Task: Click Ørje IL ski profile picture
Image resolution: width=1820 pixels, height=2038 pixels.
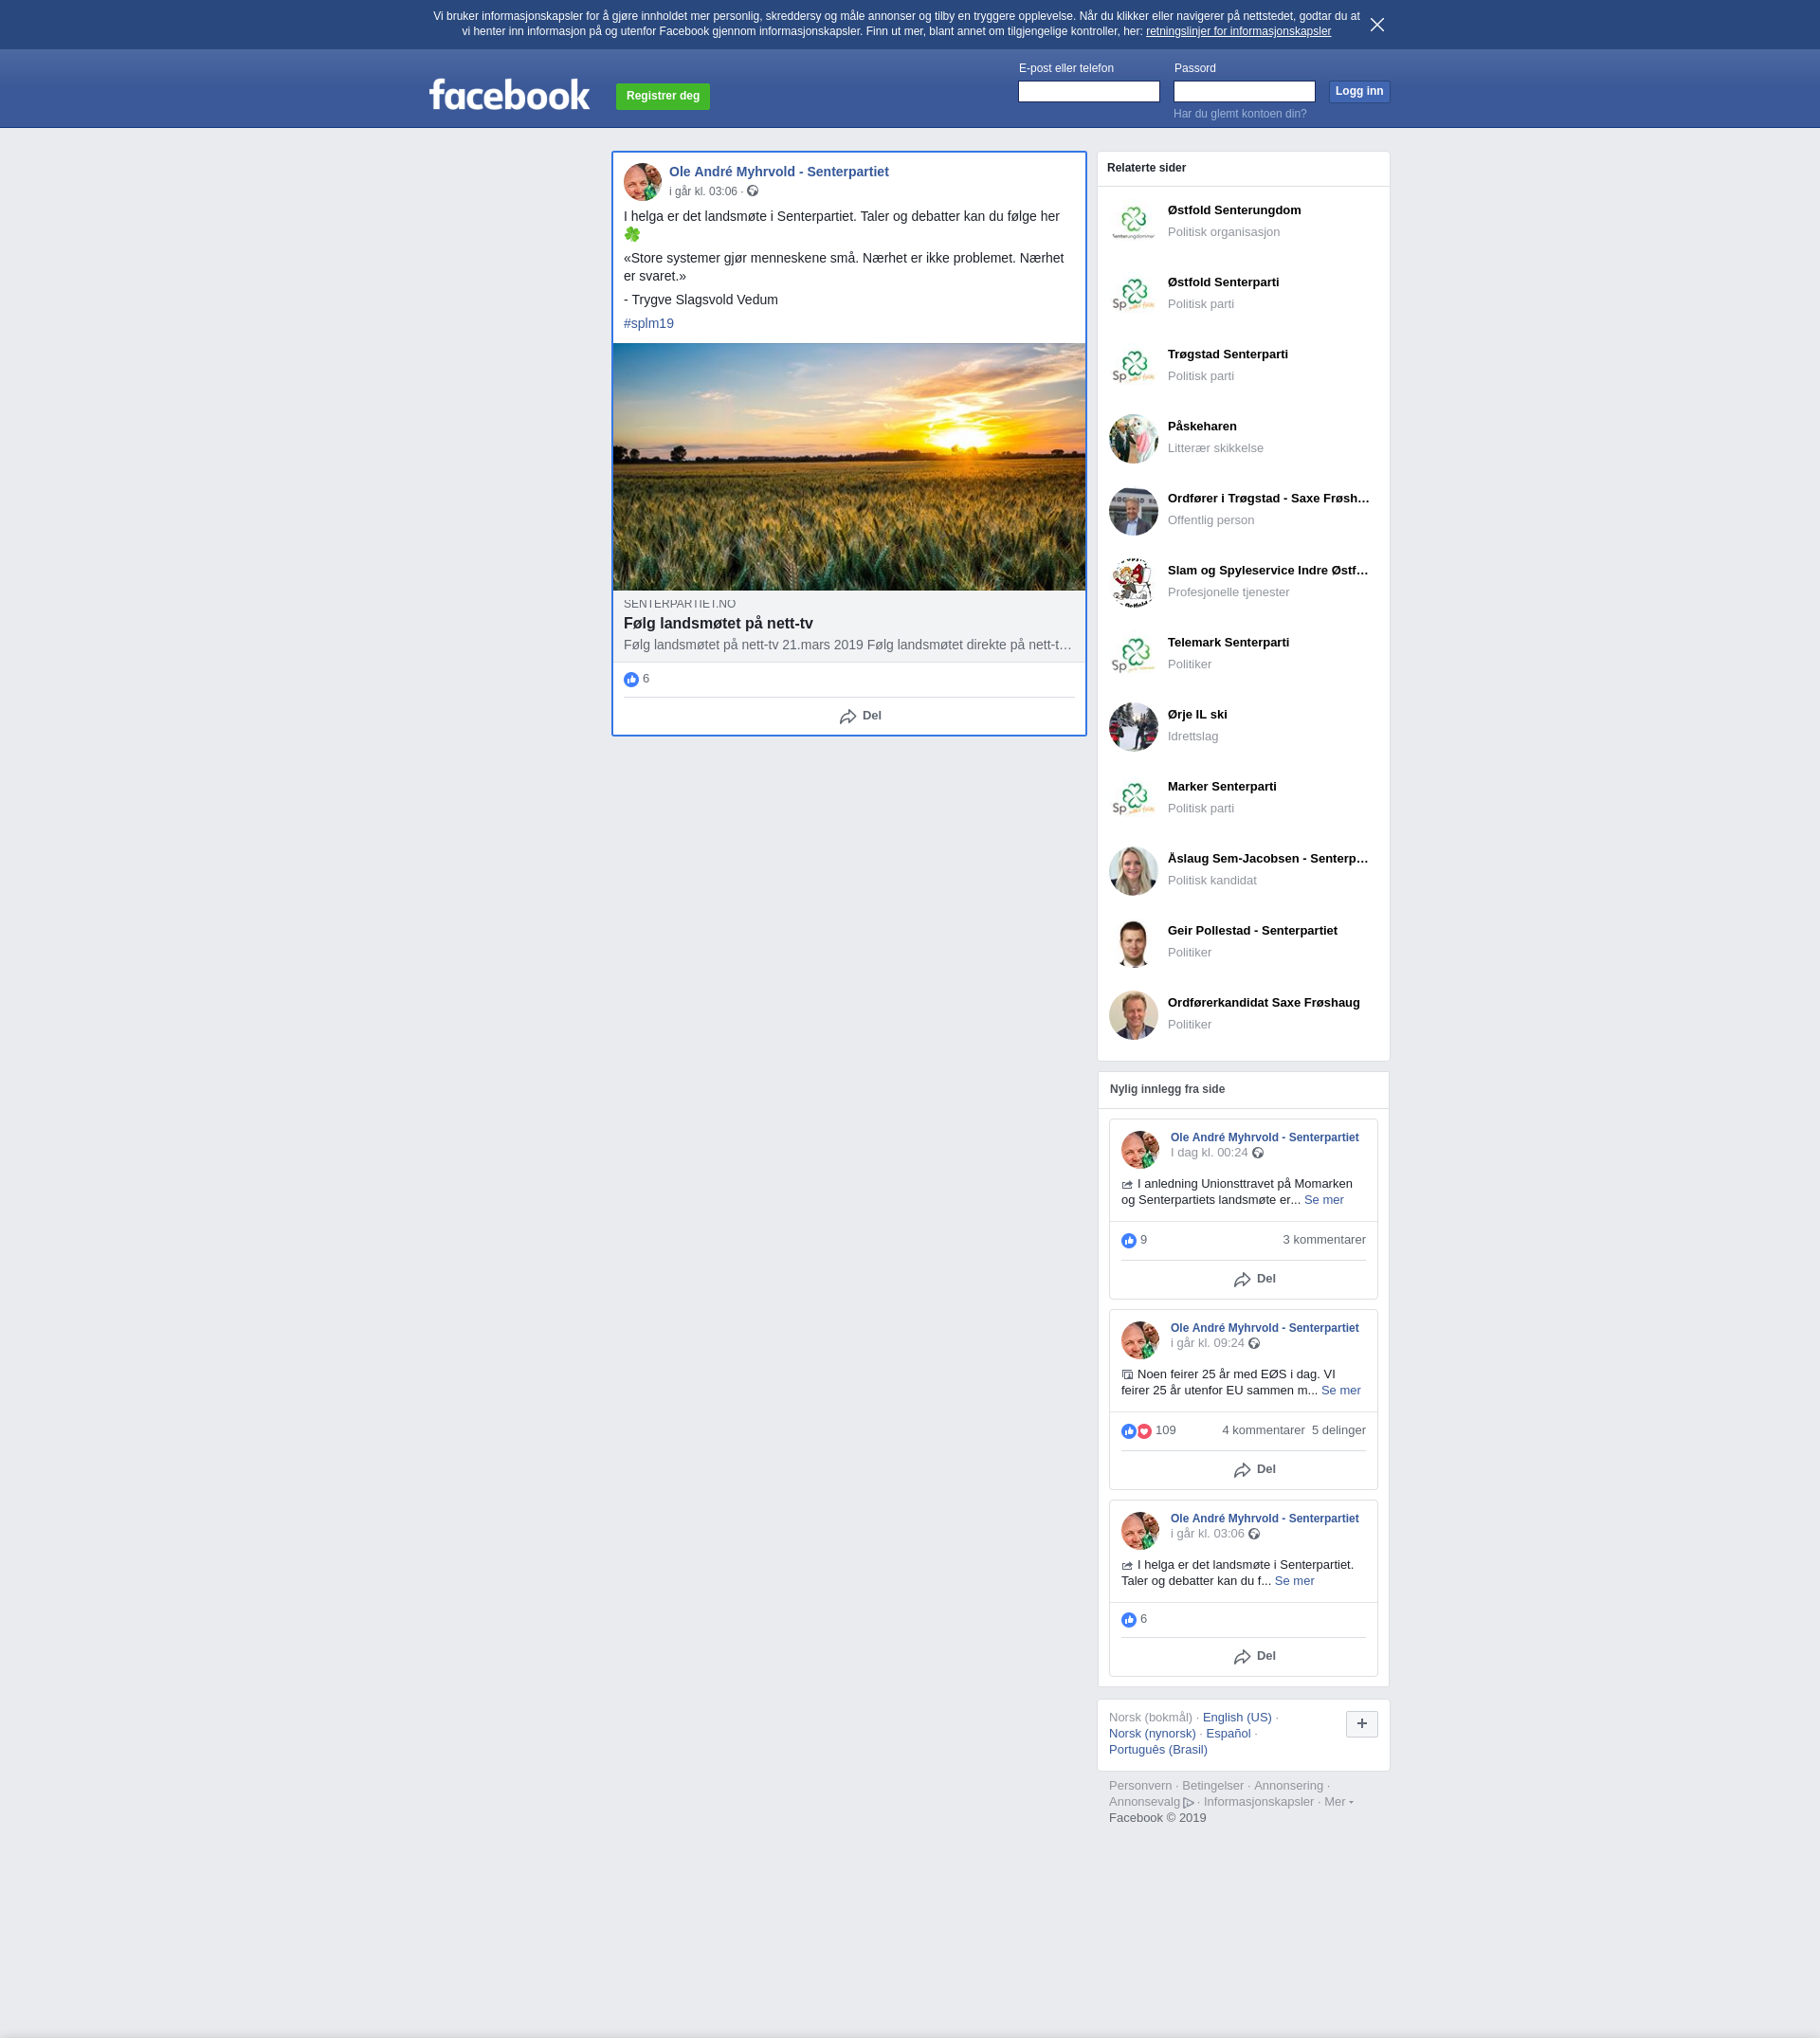Action: coord(1133,726)
